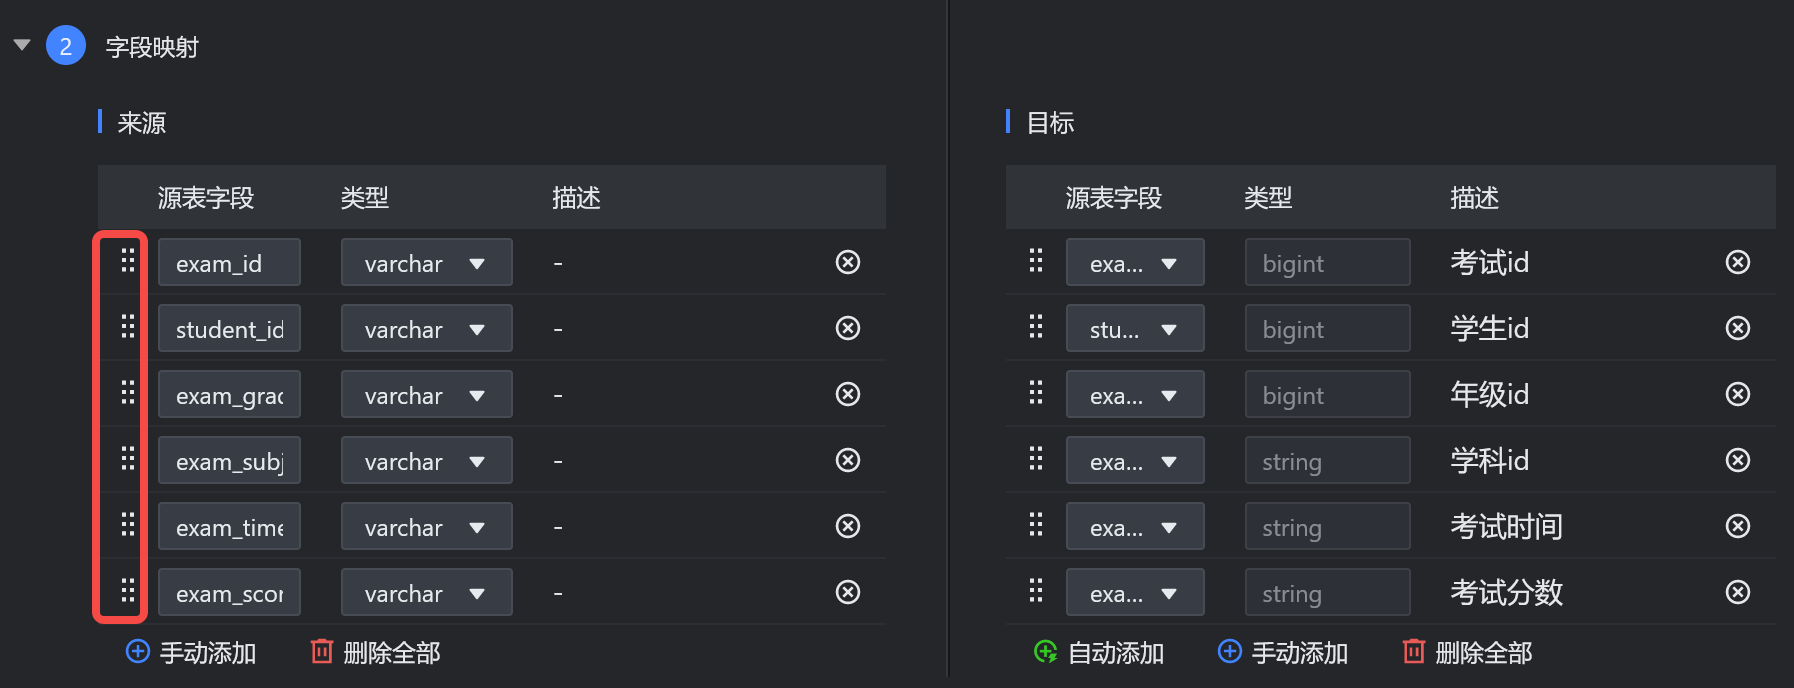Click 删除全部 under the target table
The width and height of the screenshot is (1794, 688).
(x=1468, y=652)
